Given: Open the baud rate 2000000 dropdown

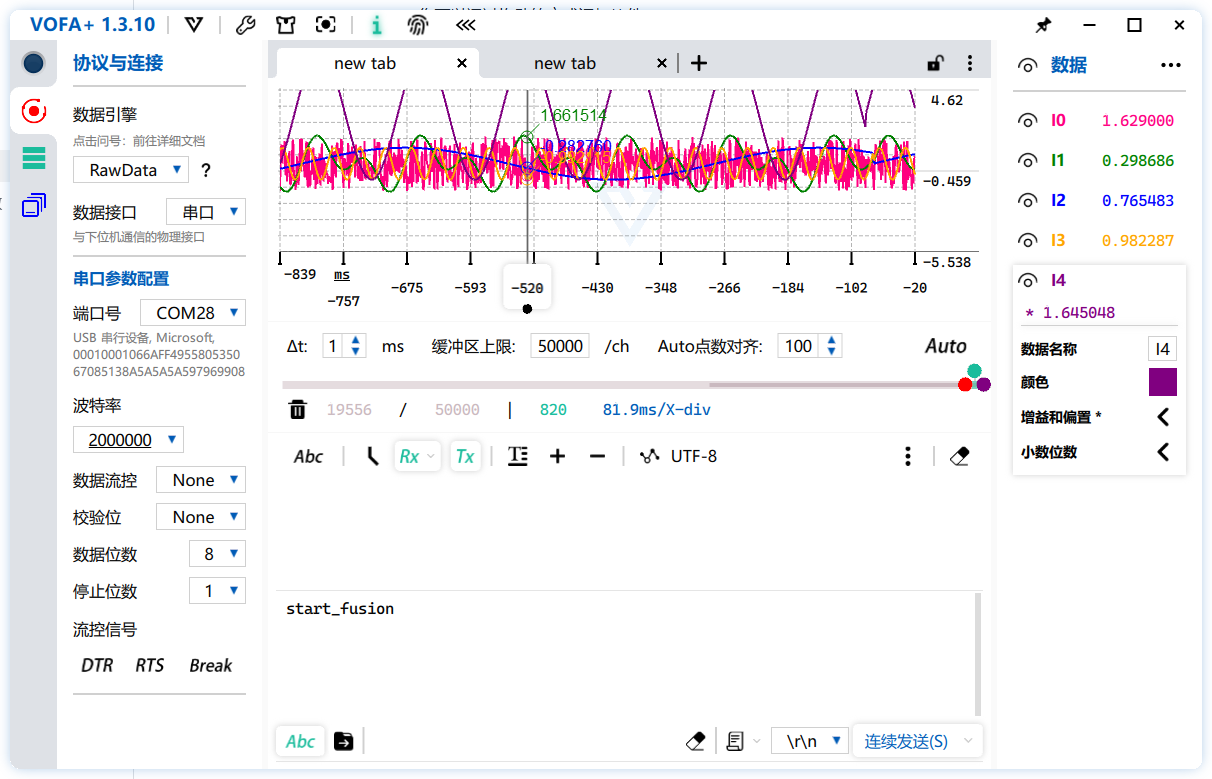Looking at the screenshot, I should pos(129,440).
